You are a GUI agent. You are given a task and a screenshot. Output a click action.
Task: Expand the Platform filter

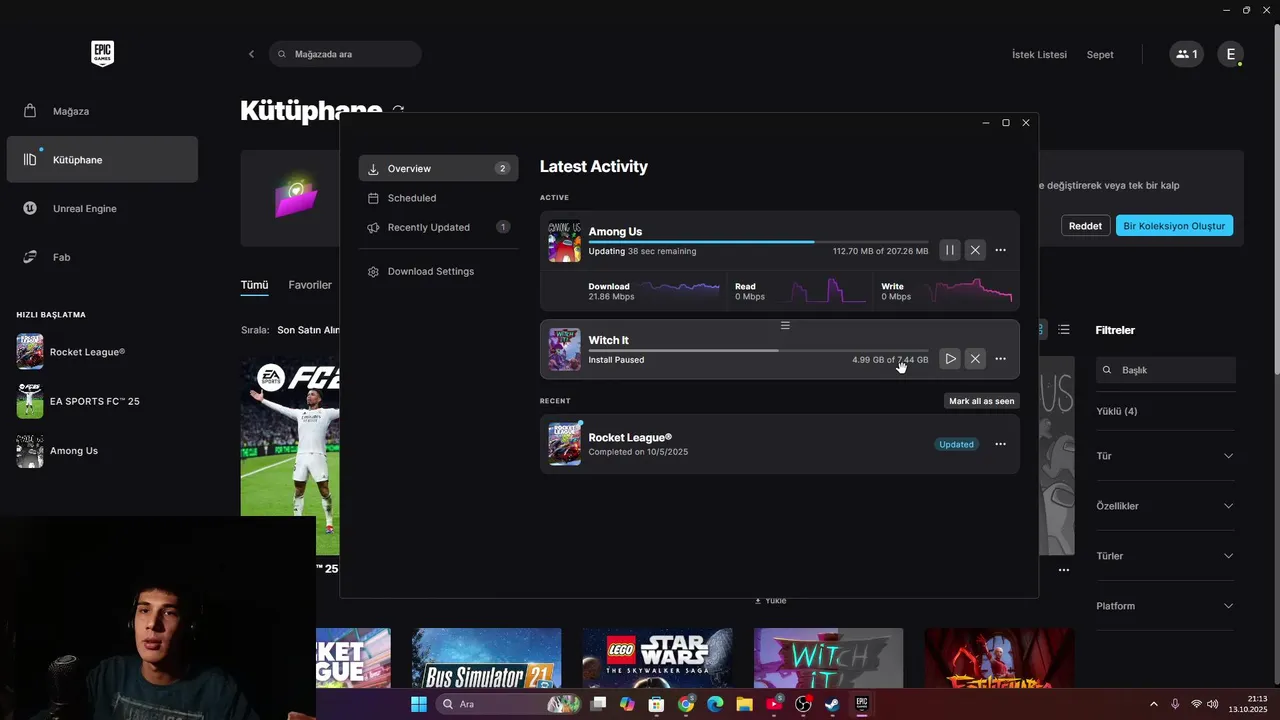coord(1166,606)
